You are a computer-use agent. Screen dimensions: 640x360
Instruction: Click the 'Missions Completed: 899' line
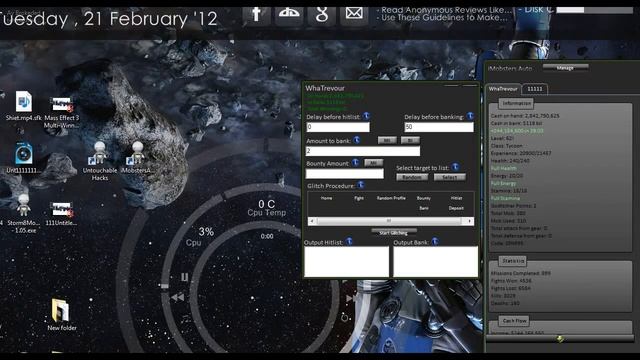(x=520, y=273)
